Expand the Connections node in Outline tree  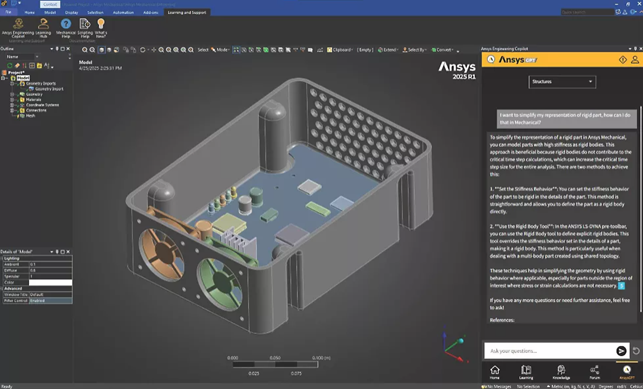click(x=12, y=110)
